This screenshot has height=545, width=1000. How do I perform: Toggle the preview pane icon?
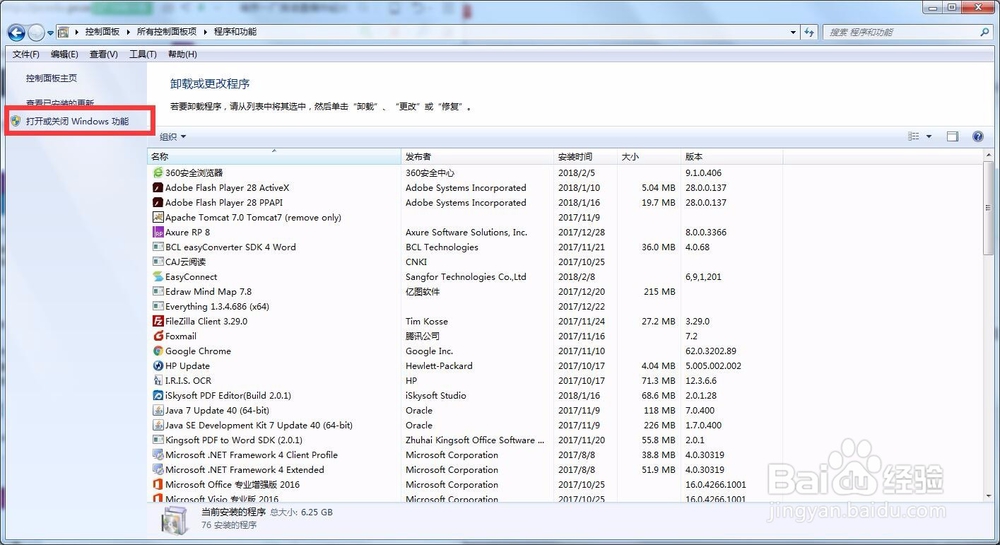point(952,136)
